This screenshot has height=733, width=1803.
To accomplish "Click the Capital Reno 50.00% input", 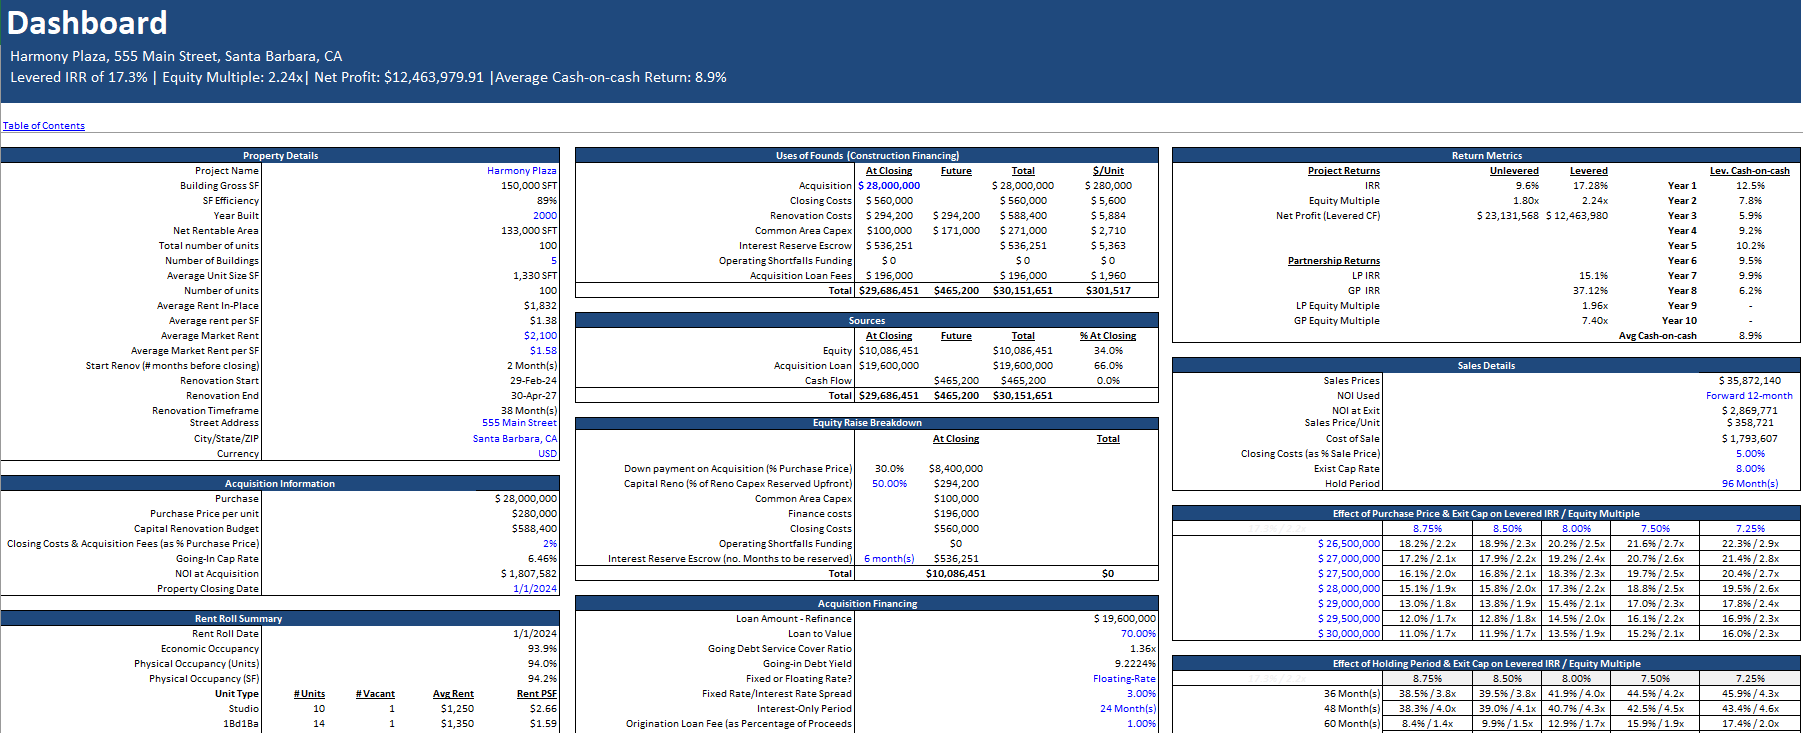I will pyautogui.click(x=889, y=484).
